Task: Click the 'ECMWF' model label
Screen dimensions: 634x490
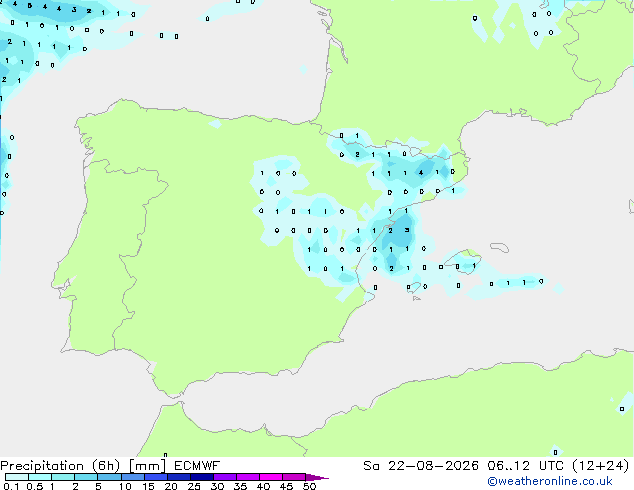Action: click(197, 466)
